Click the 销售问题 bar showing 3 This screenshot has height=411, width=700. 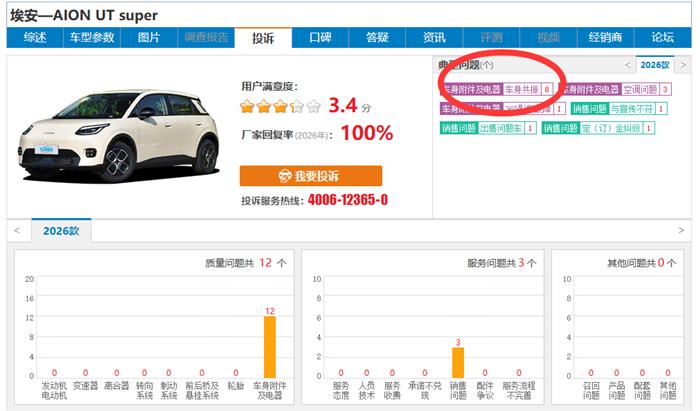click(458, 363)
